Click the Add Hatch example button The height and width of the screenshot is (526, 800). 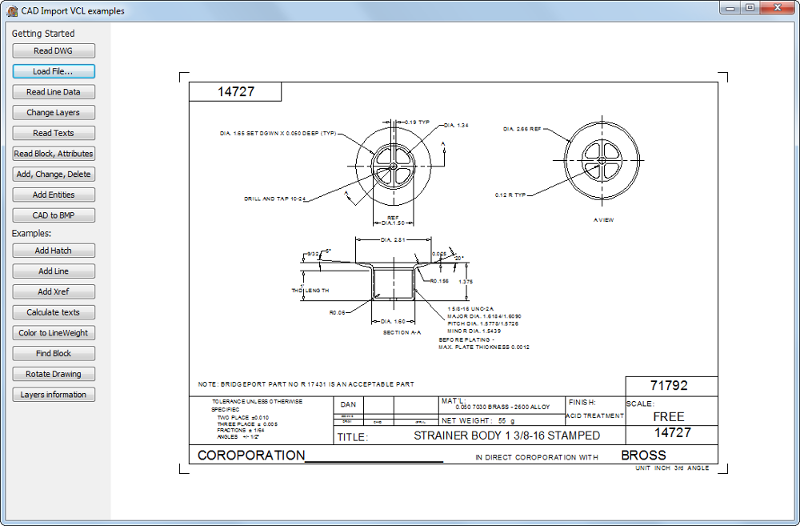tap(54, 251)
